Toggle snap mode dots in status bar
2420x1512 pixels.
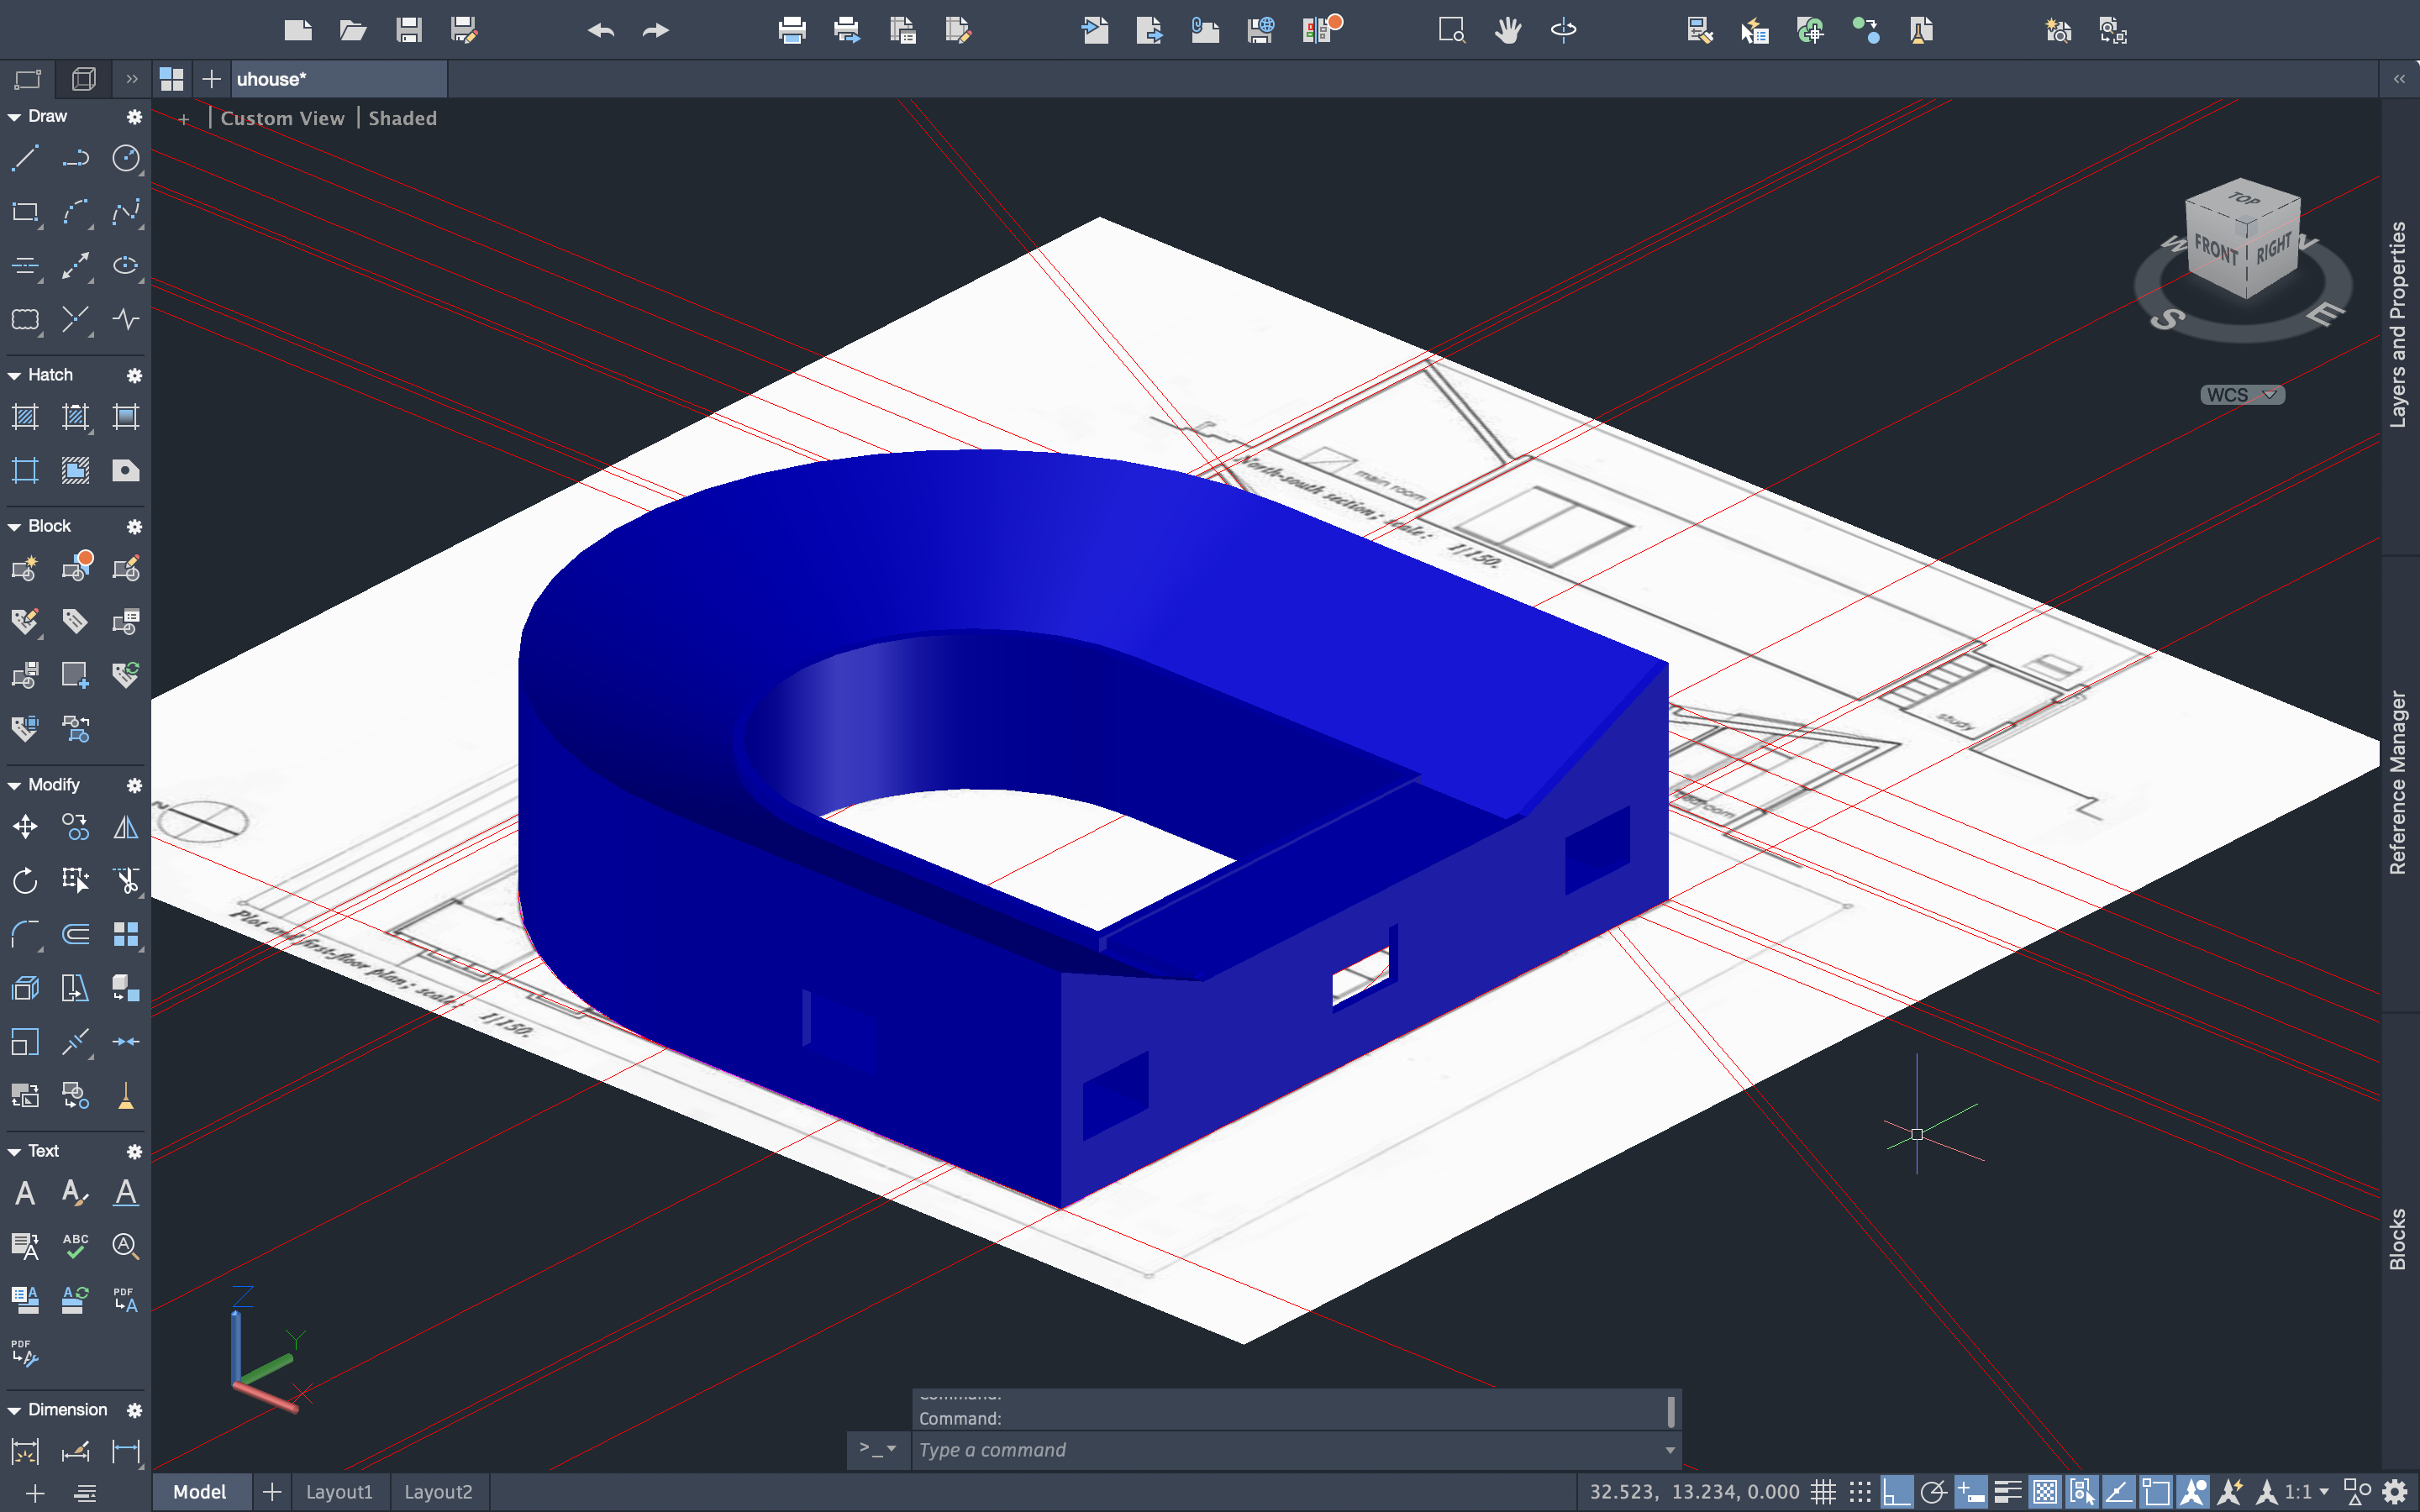pyautogui.click(x=1860, y=1492)
